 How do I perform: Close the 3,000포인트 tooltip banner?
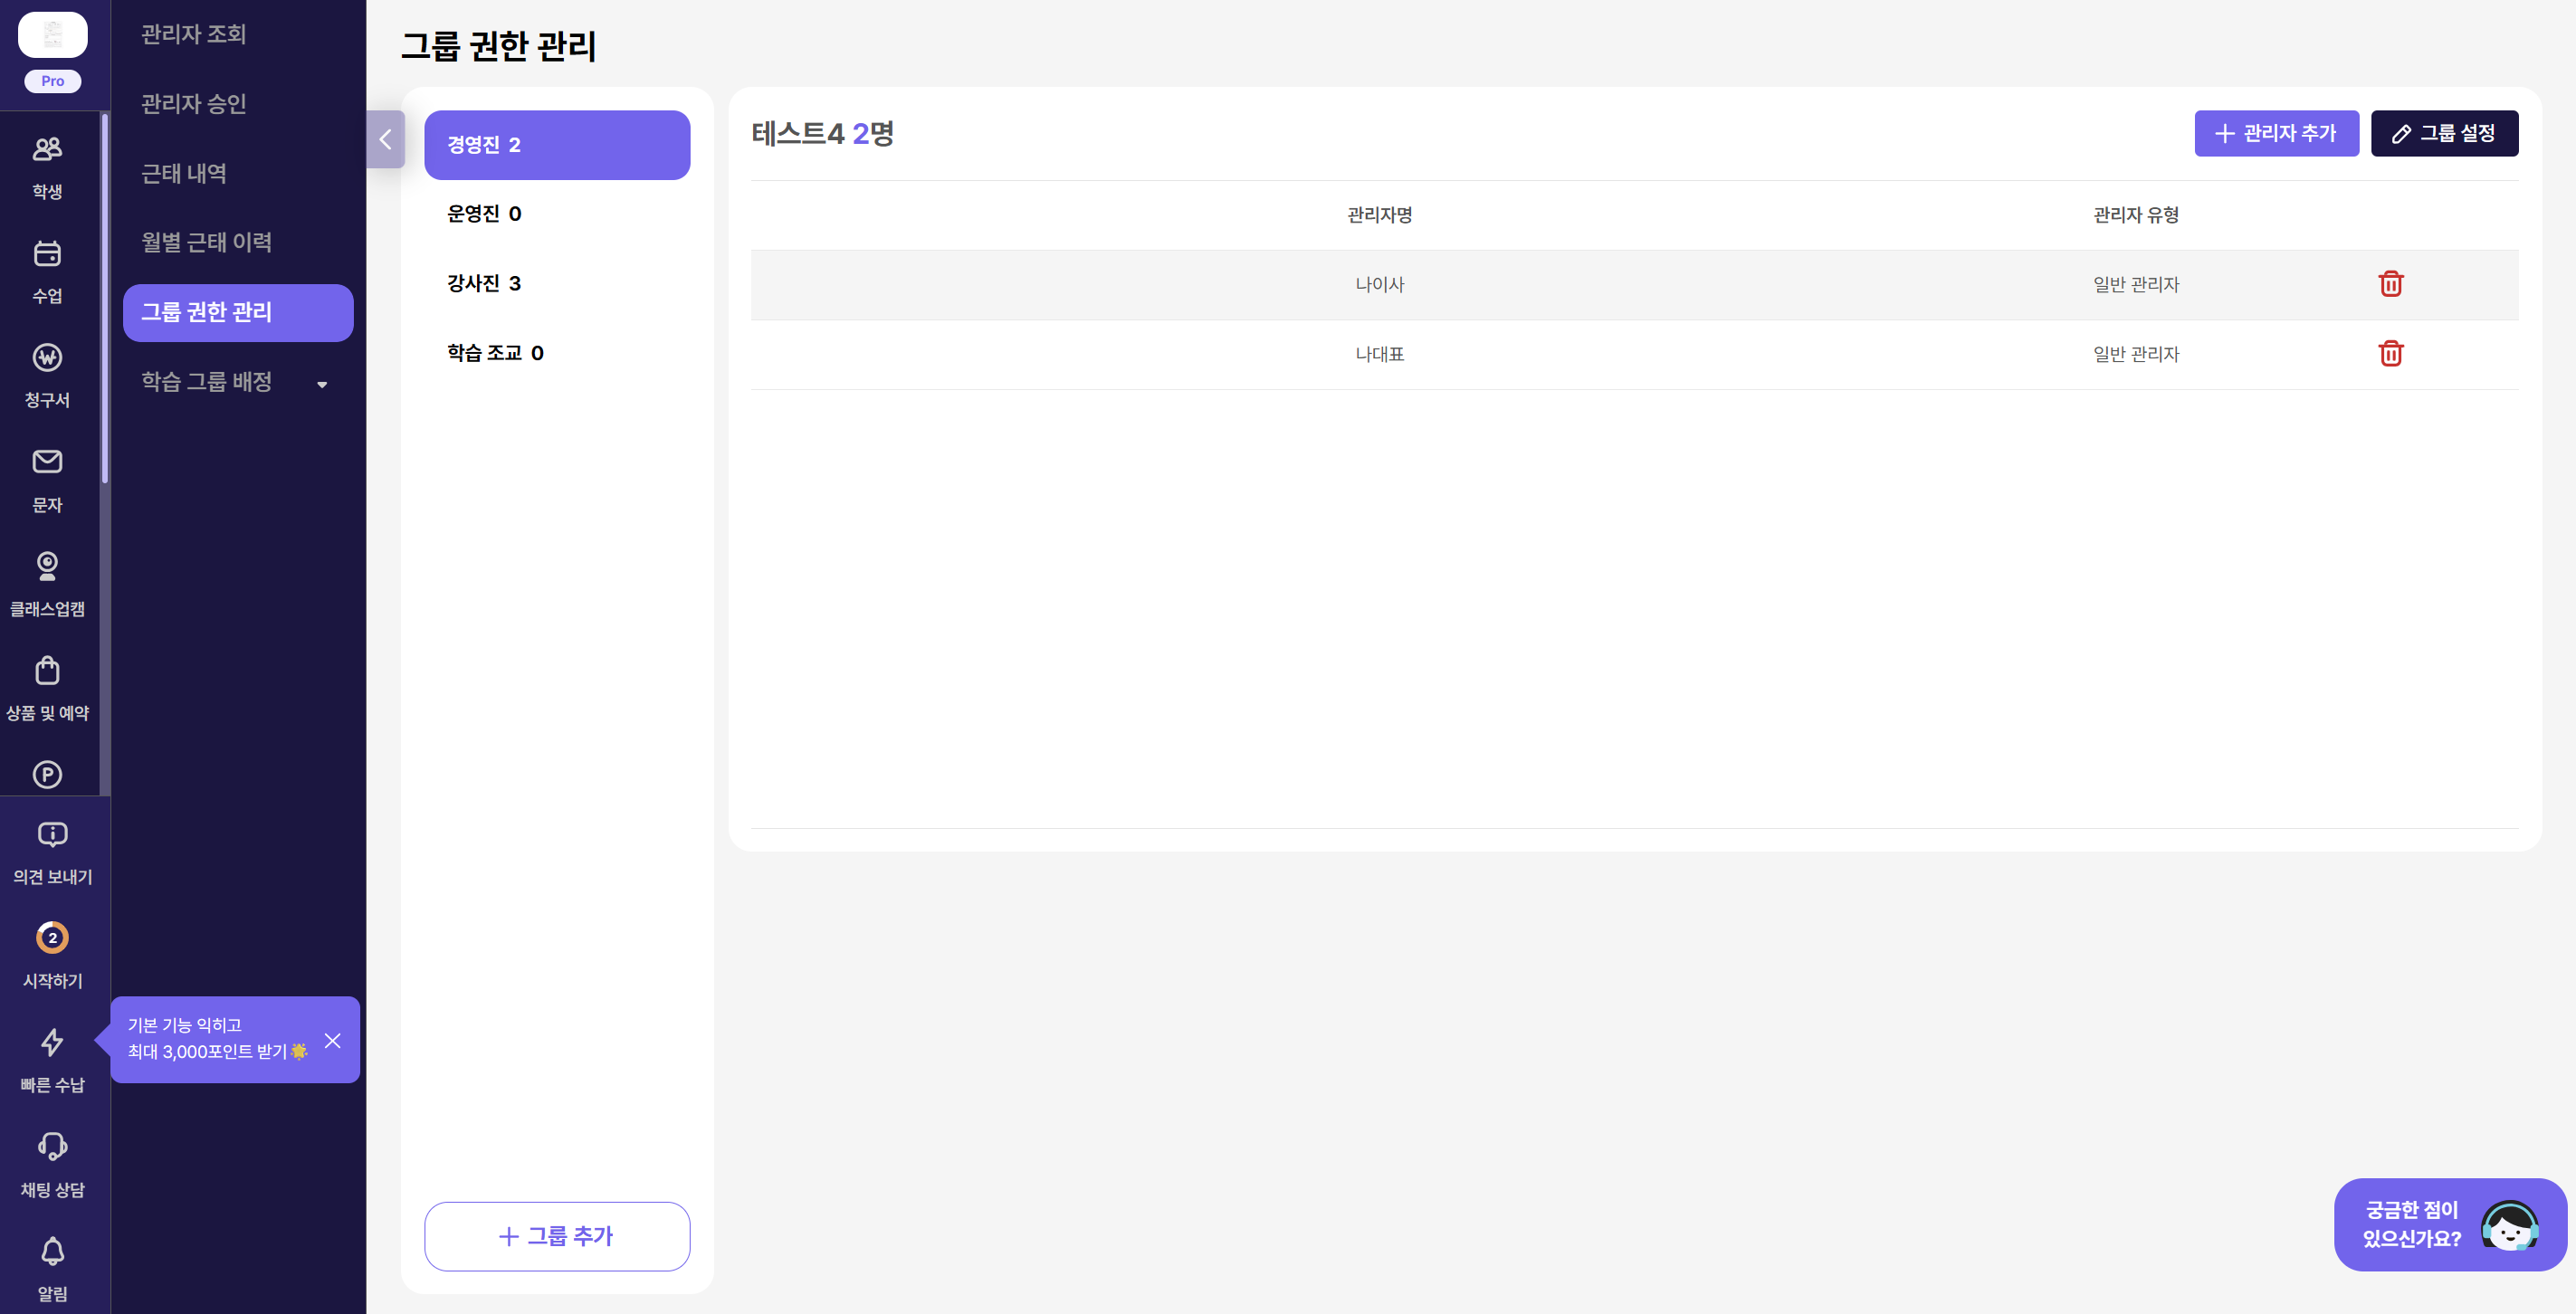coord(333,1041)
